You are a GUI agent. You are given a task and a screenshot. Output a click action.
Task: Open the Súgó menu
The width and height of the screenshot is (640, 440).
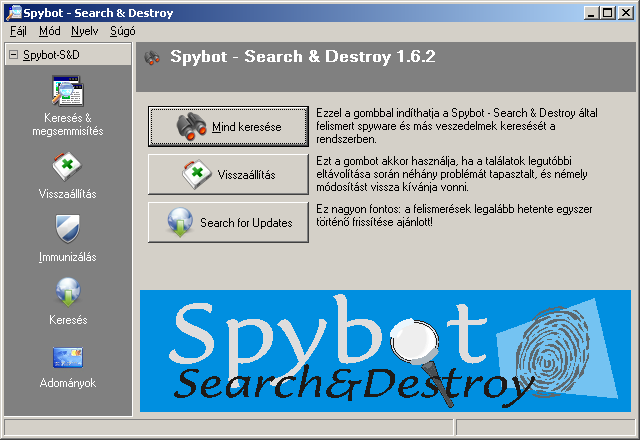pos(122,31)
